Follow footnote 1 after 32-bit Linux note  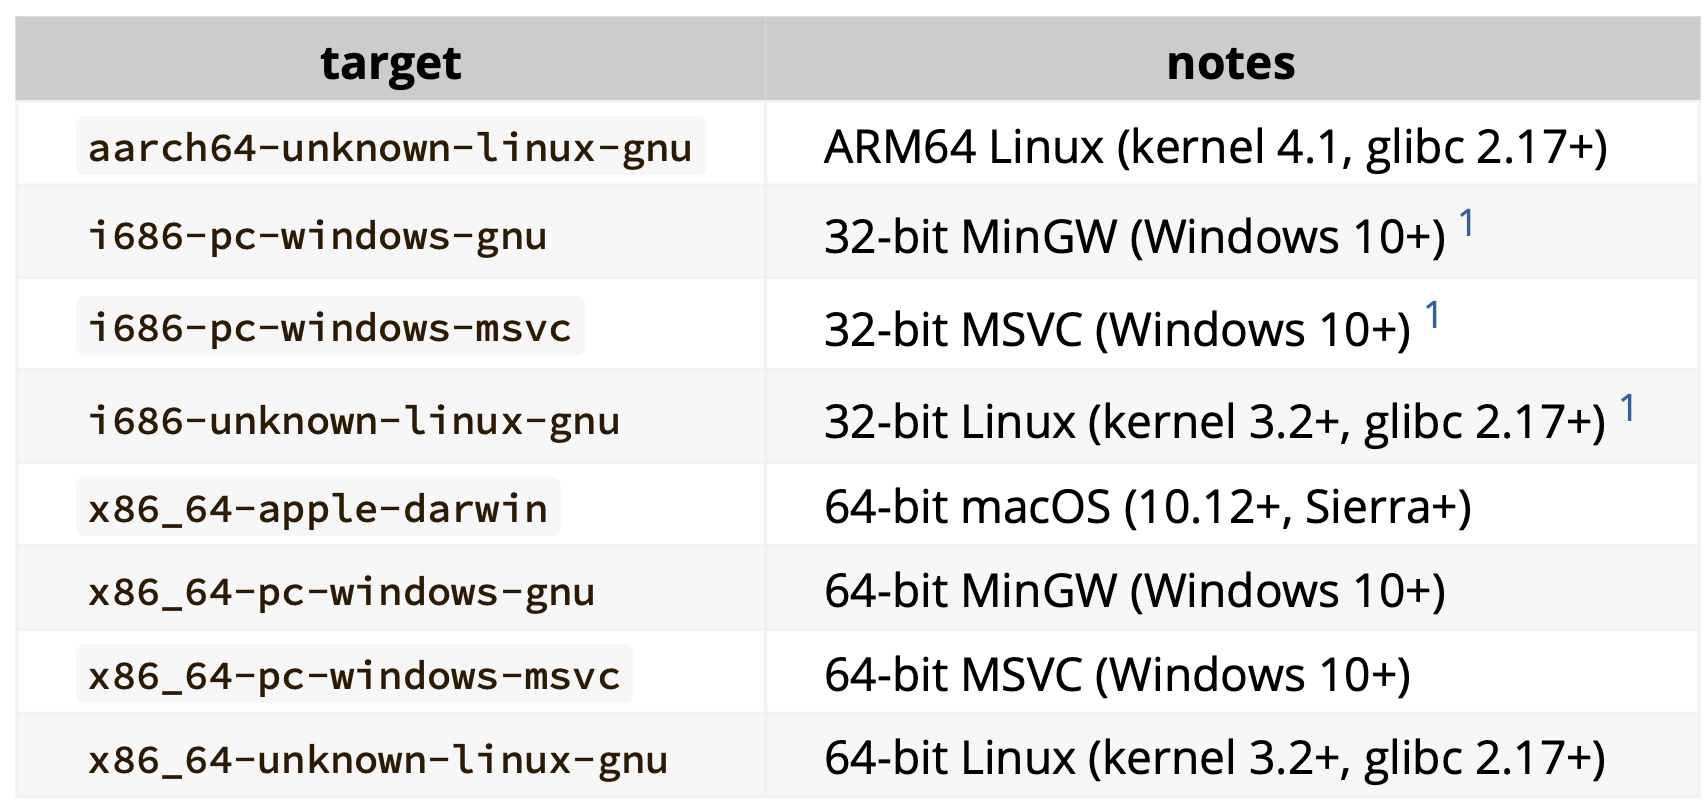1627,407
